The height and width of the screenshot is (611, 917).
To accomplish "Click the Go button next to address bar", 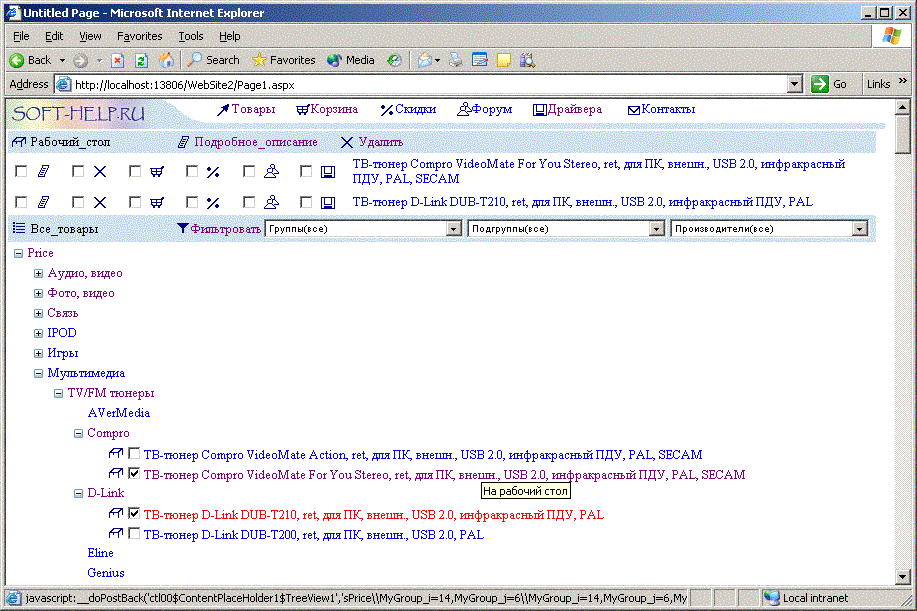I will (x=829, y=84).
